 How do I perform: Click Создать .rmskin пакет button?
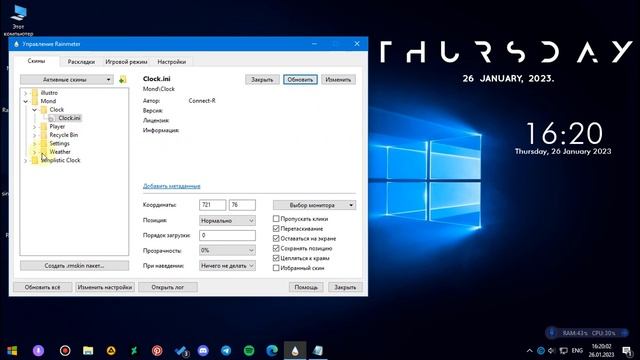pos(74,266)
